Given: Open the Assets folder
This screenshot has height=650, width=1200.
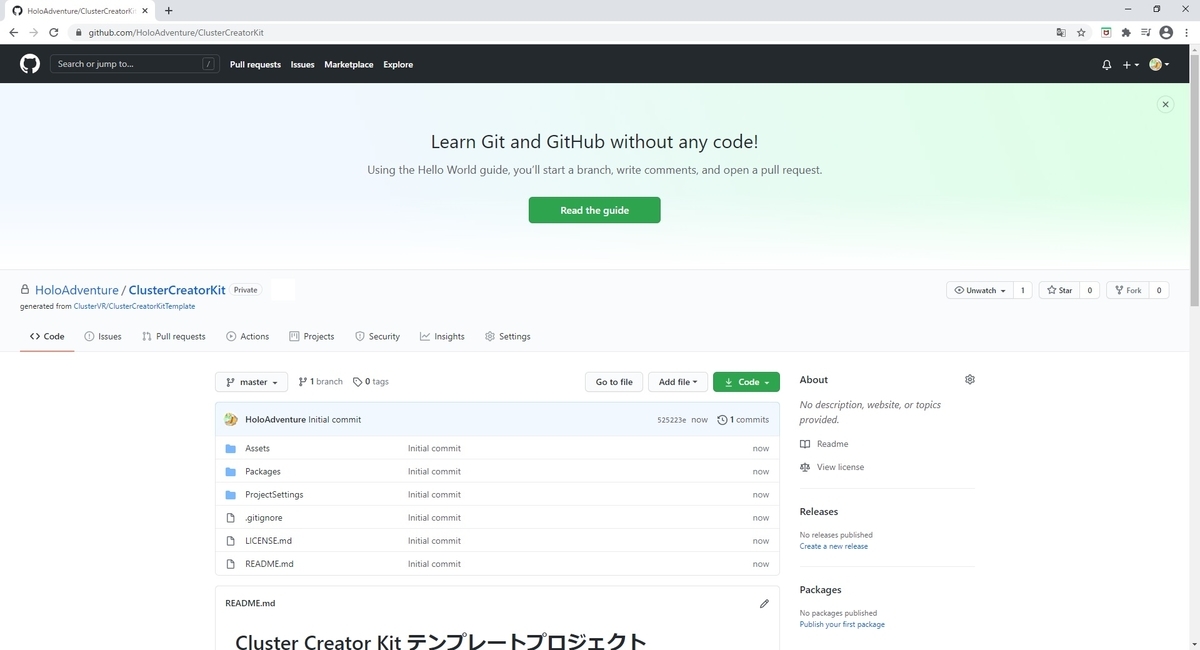Looking at the screenshot, I should [257, 449].
